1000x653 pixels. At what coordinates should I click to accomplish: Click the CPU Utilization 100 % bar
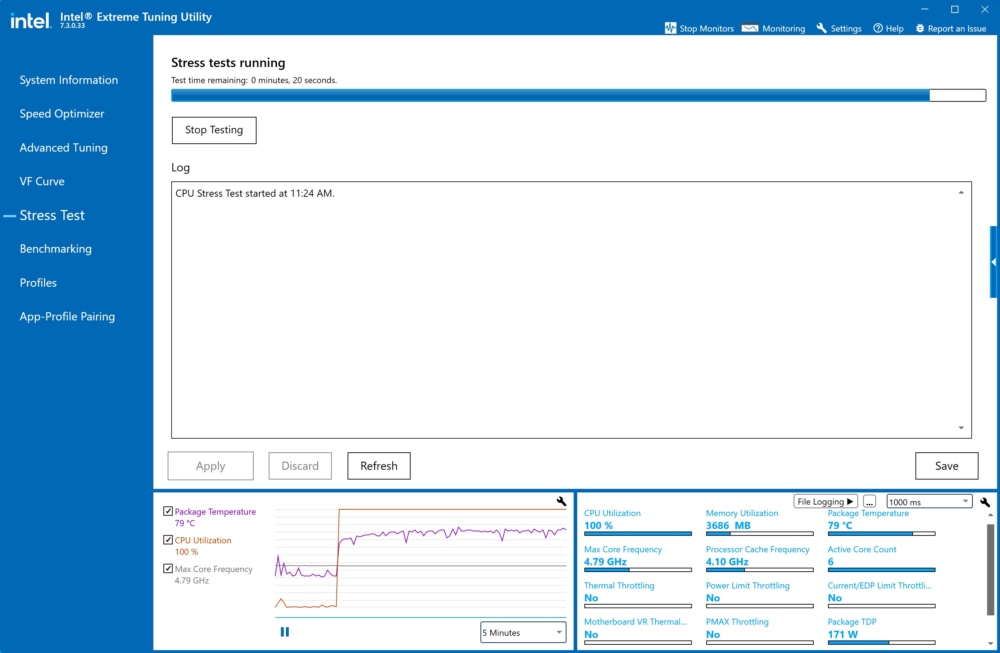(638, 534)
